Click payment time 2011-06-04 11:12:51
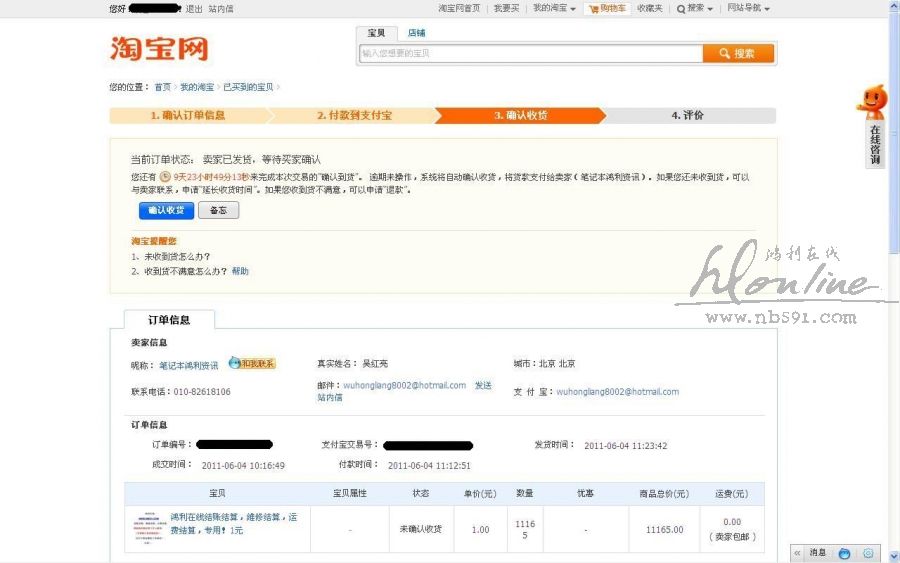 coord(429,465)
